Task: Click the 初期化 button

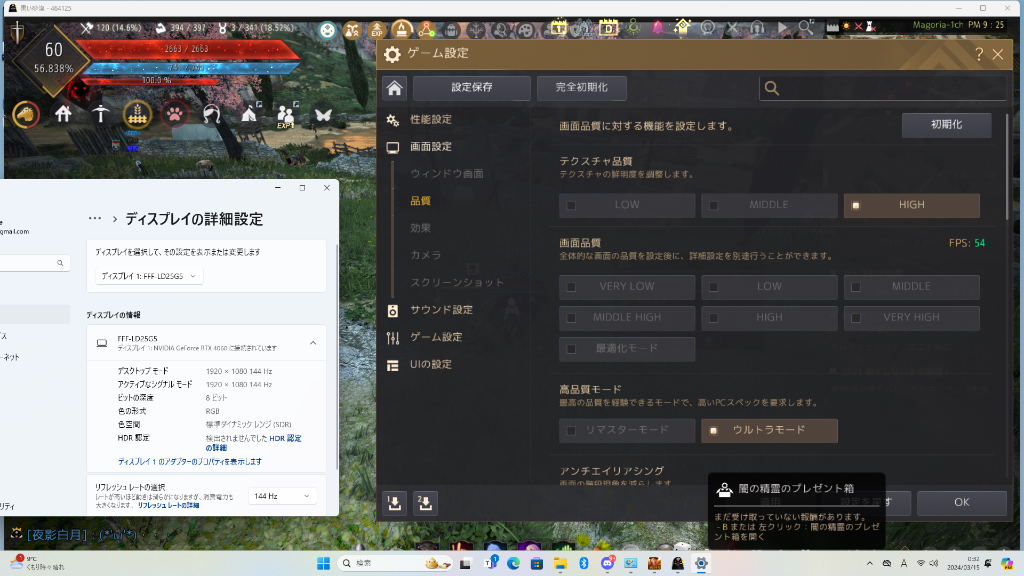Action: 946,125
